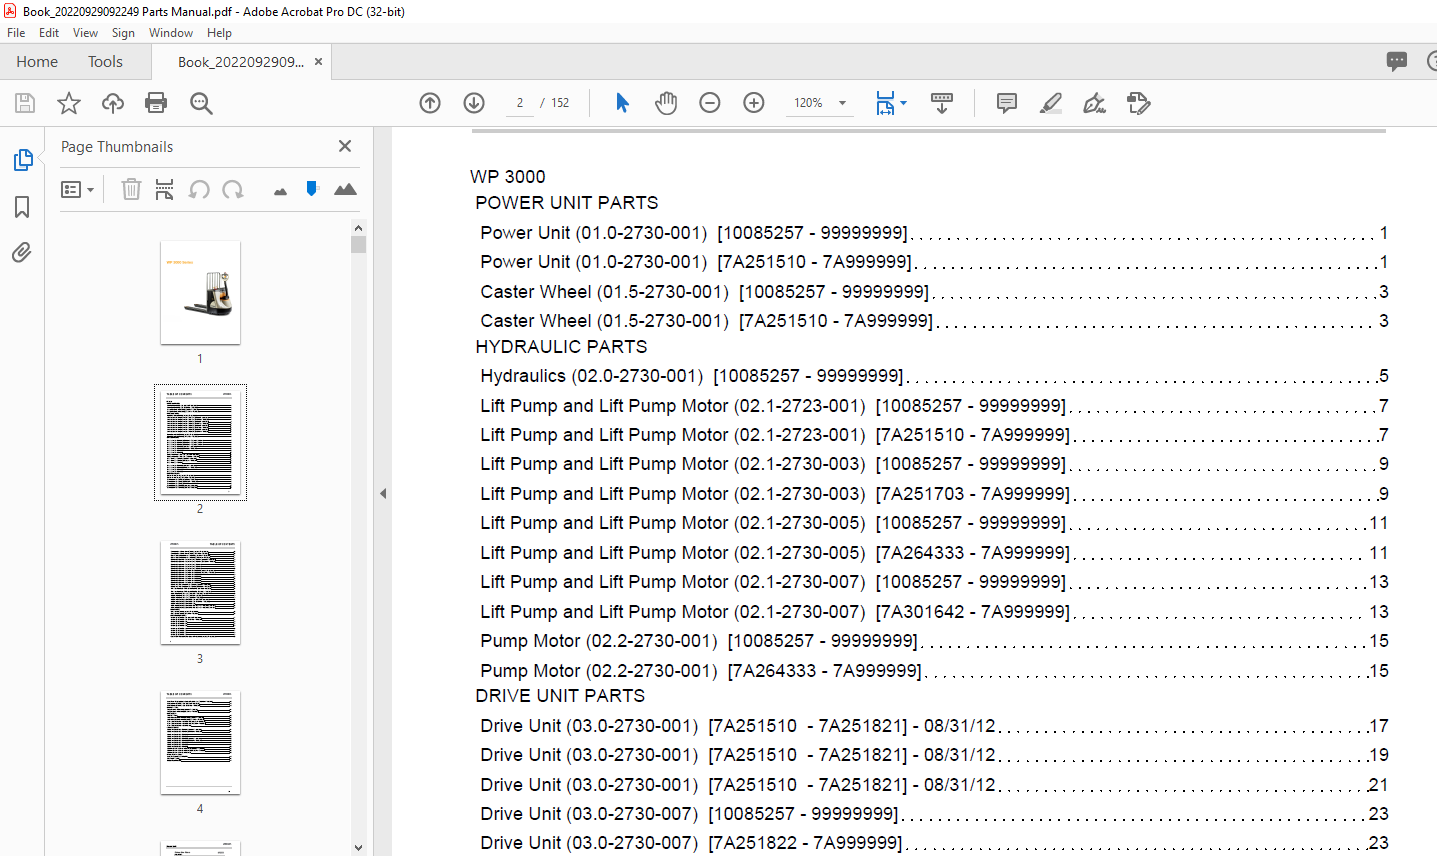Screen dimensions: 1437x856
Task: Select the page 1 thumbnail
Action: click(x=200, y=292)
